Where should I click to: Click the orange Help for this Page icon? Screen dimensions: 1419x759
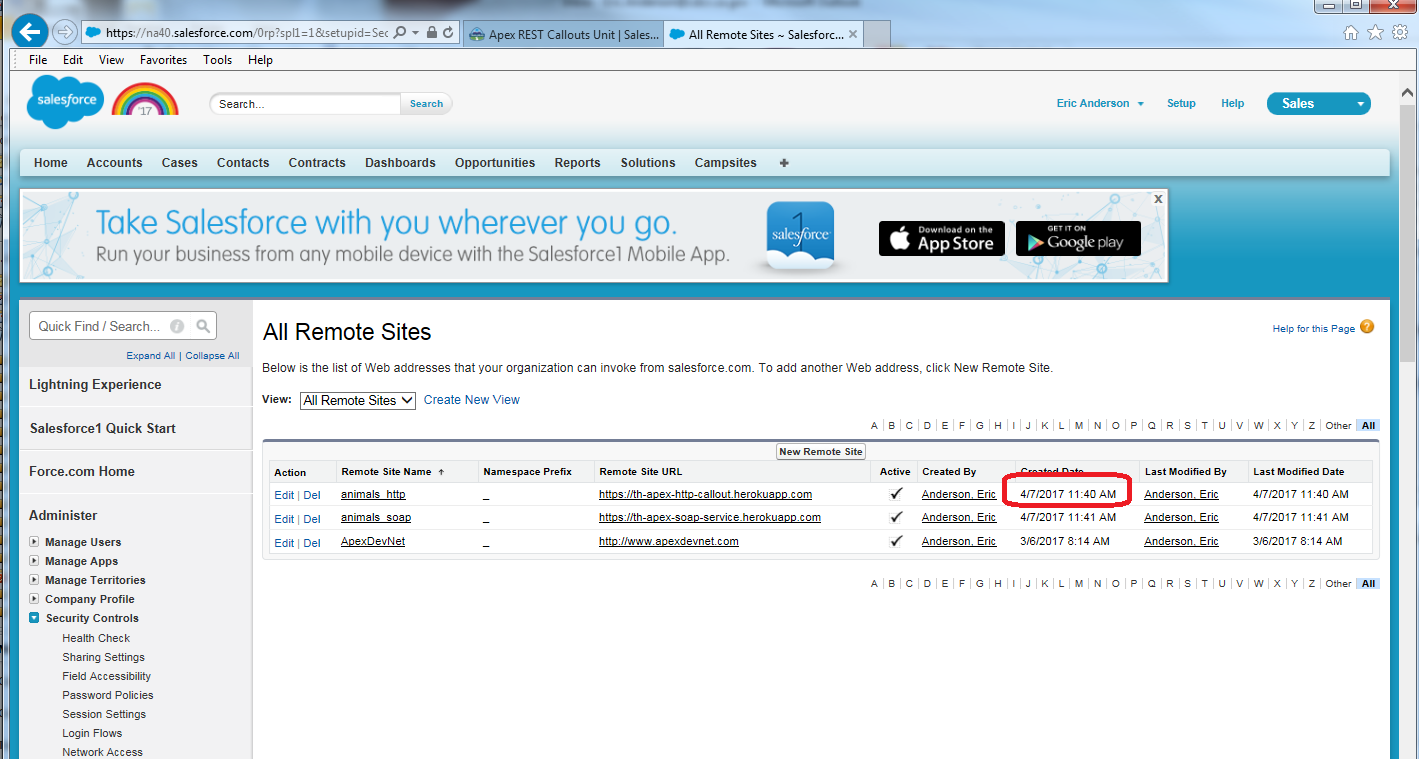(x=1367, y=327)
